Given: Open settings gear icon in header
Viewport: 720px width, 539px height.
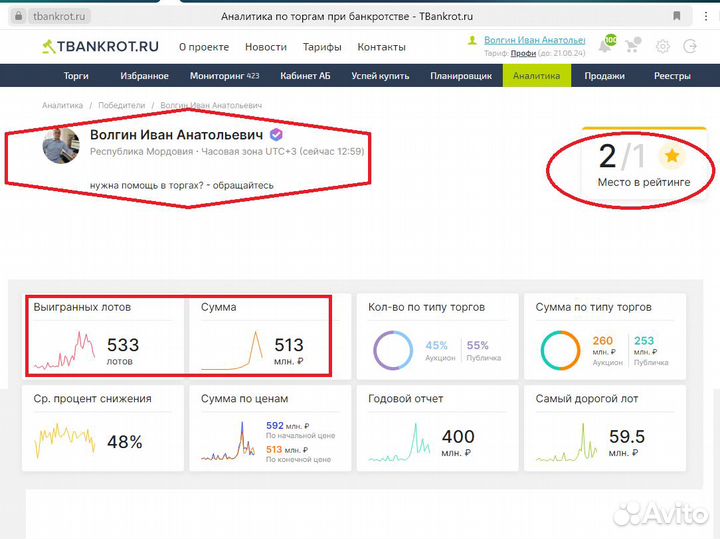Looking at the screenshot, I should click(x=662, y=47).
